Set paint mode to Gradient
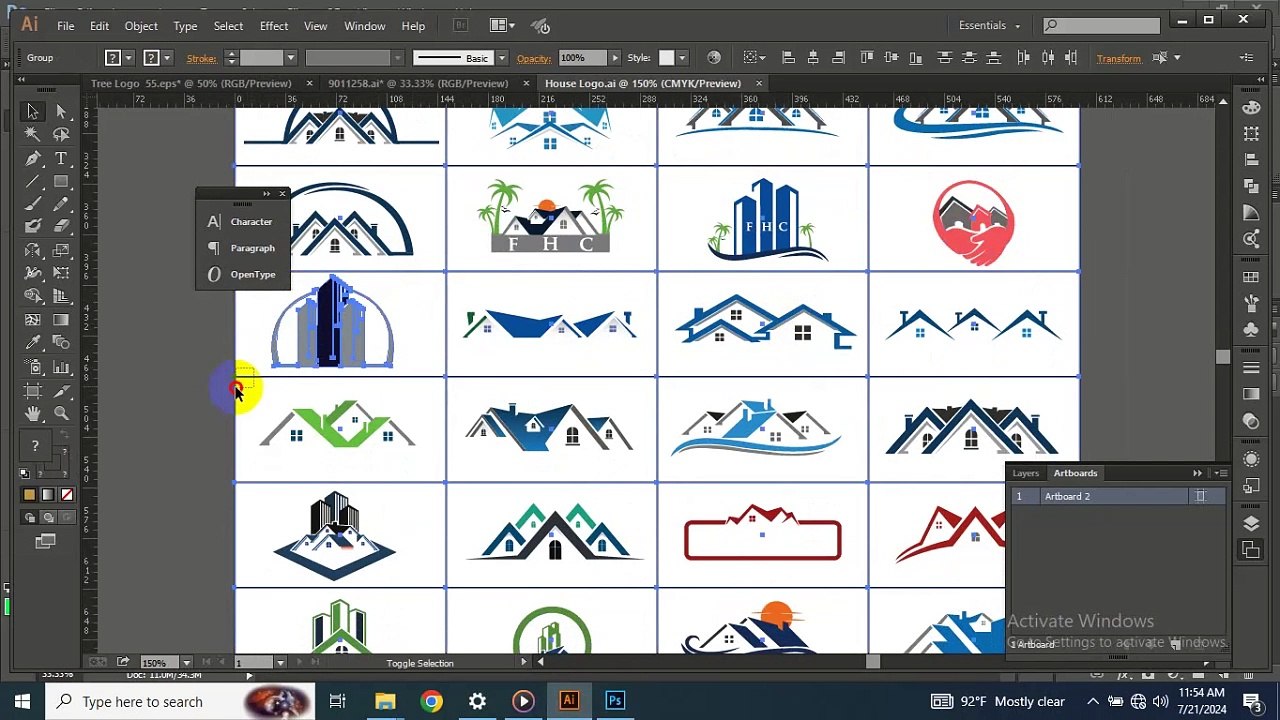This screenshot has width=1280, height=720. [x=48, y=495]
